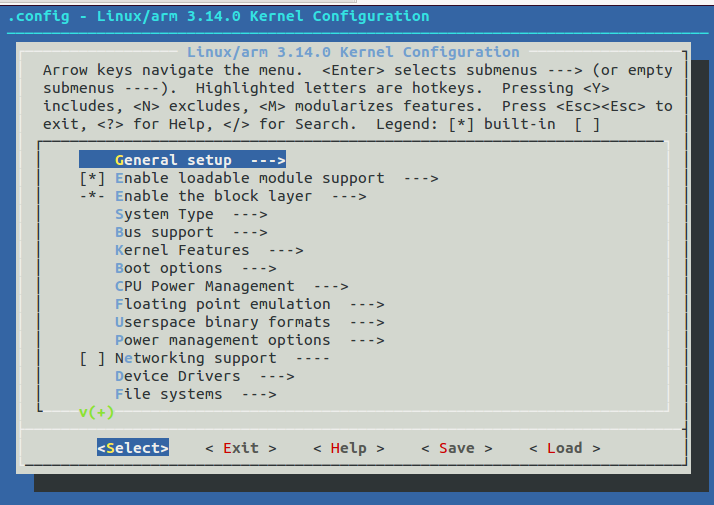Expand arrow next to Userspace binary formats
This screenshot has width=714, height=505.
click(x=367, y=322)
